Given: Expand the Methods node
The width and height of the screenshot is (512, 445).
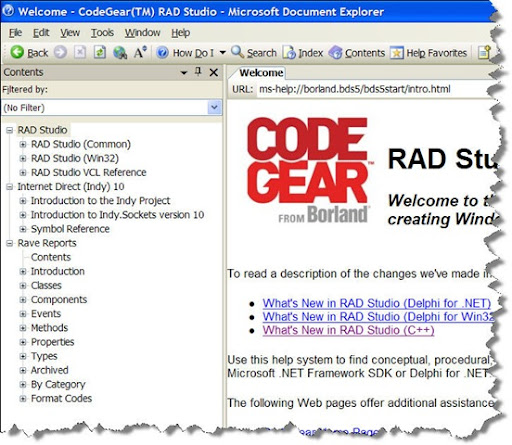Looking at the screenshot, I should 23,328.
